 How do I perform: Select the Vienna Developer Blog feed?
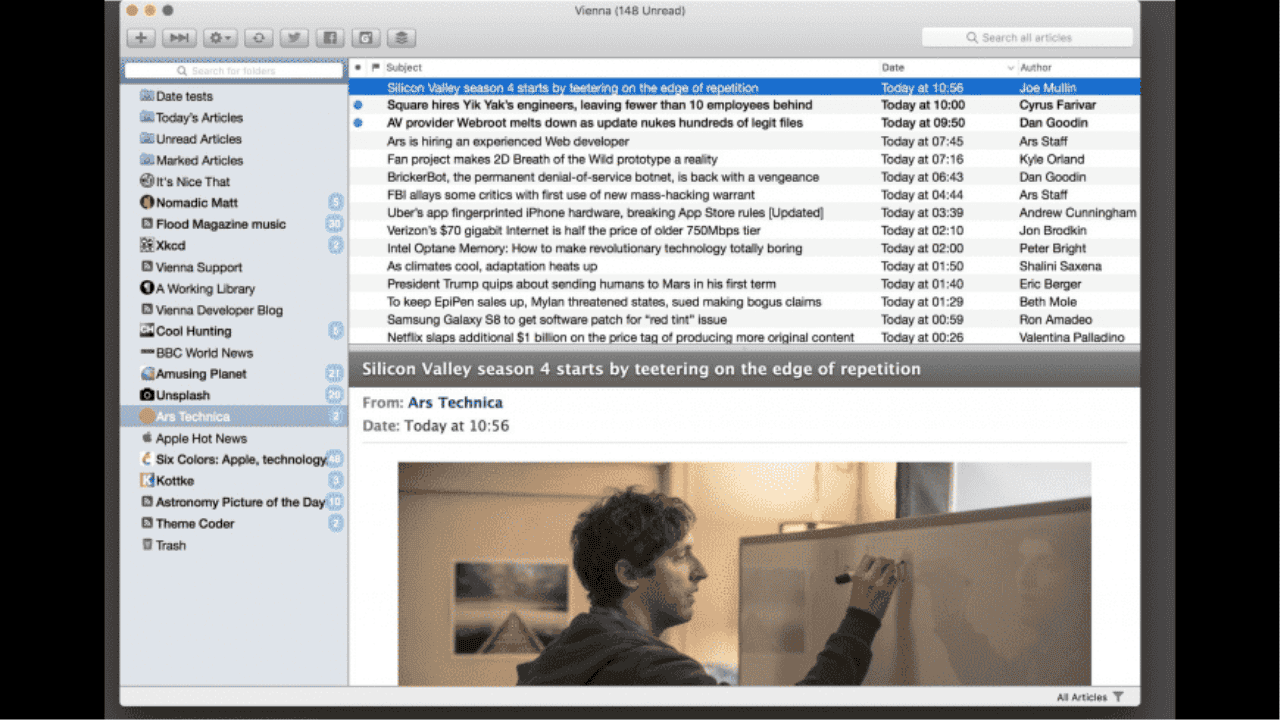pos(234,310)
